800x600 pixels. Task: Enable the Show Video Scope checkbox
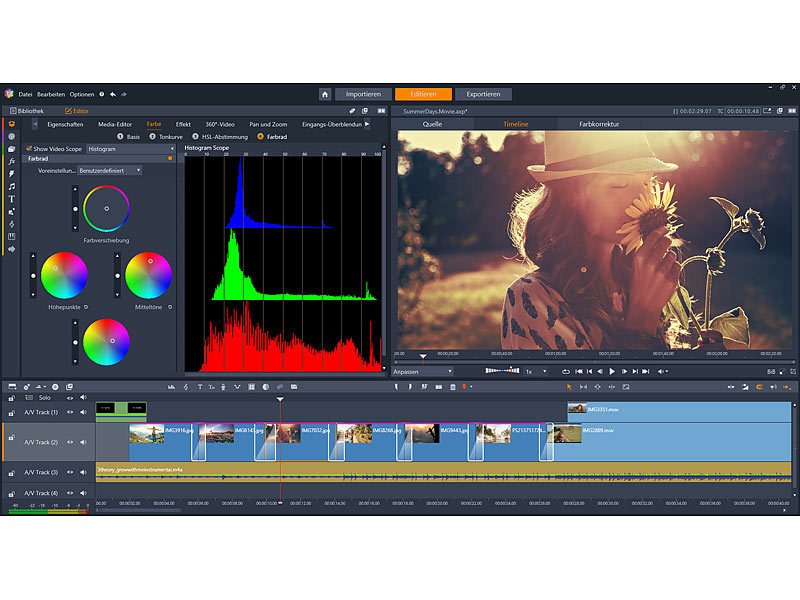tap(28, 148)
